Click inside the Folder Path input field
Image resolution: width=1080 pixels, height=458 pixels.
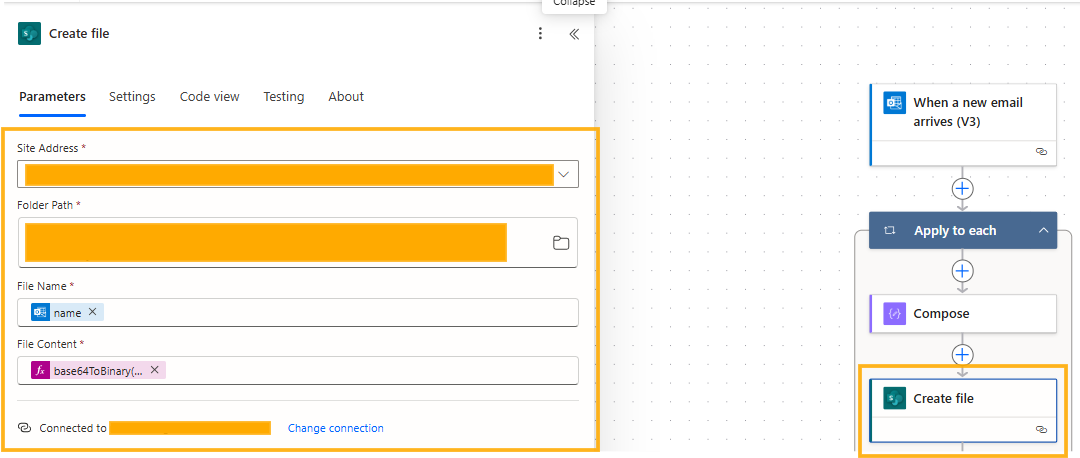[x=298, y=242]
